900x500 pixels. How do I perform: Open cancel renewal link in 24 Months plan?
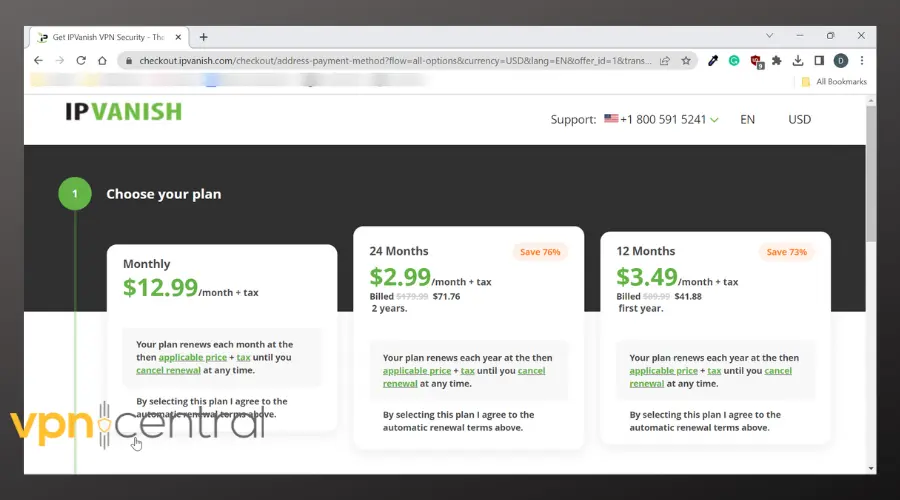532,371
